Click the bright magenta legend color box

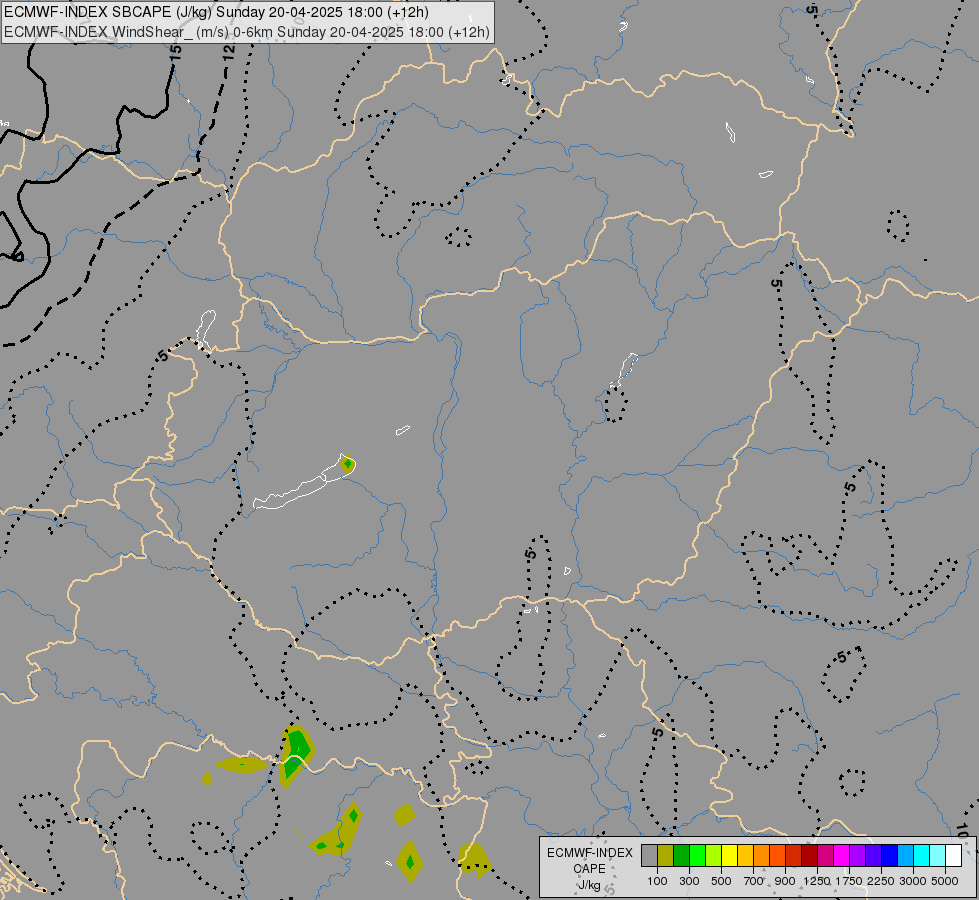tap(841, 856)
